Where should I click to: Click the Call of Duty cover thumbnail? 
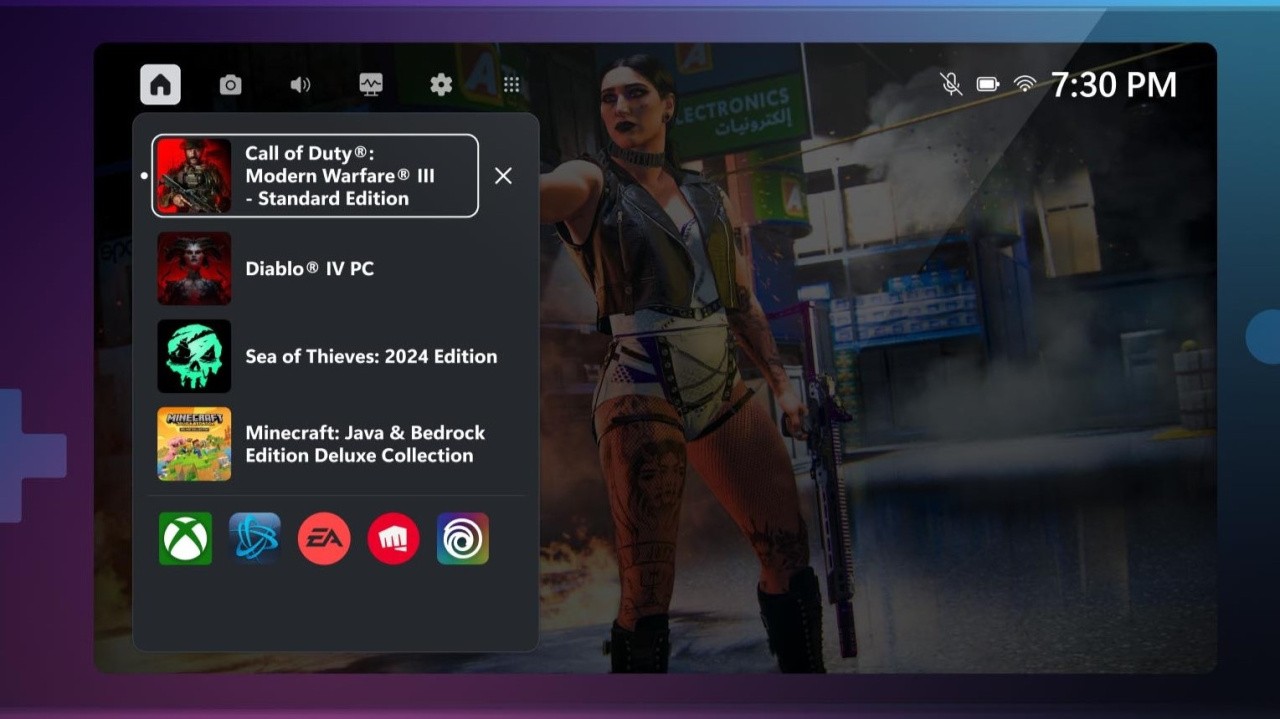coord(194,175)
